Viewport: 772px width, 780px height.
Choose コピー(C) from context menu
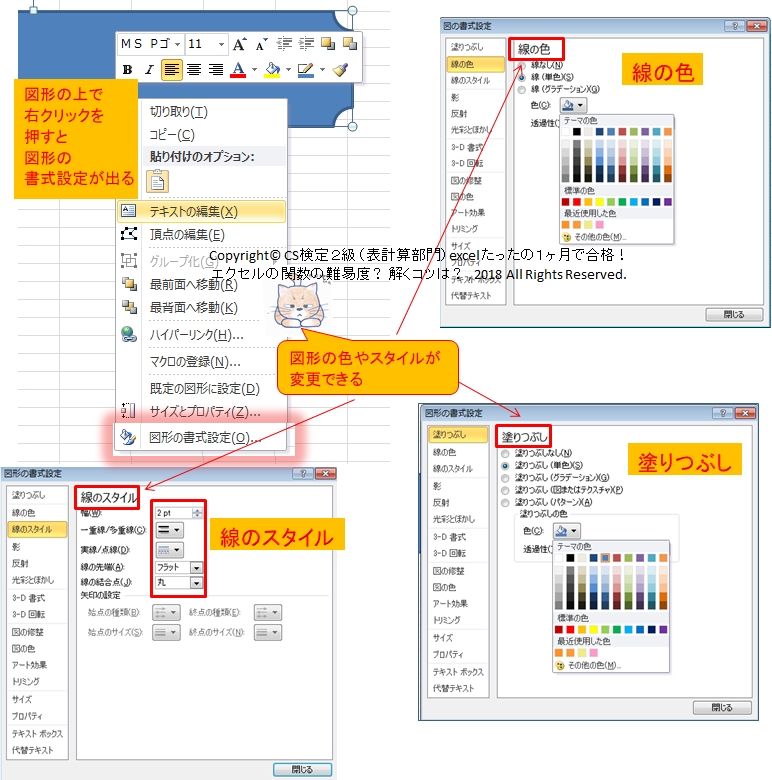tap(201, 135)
